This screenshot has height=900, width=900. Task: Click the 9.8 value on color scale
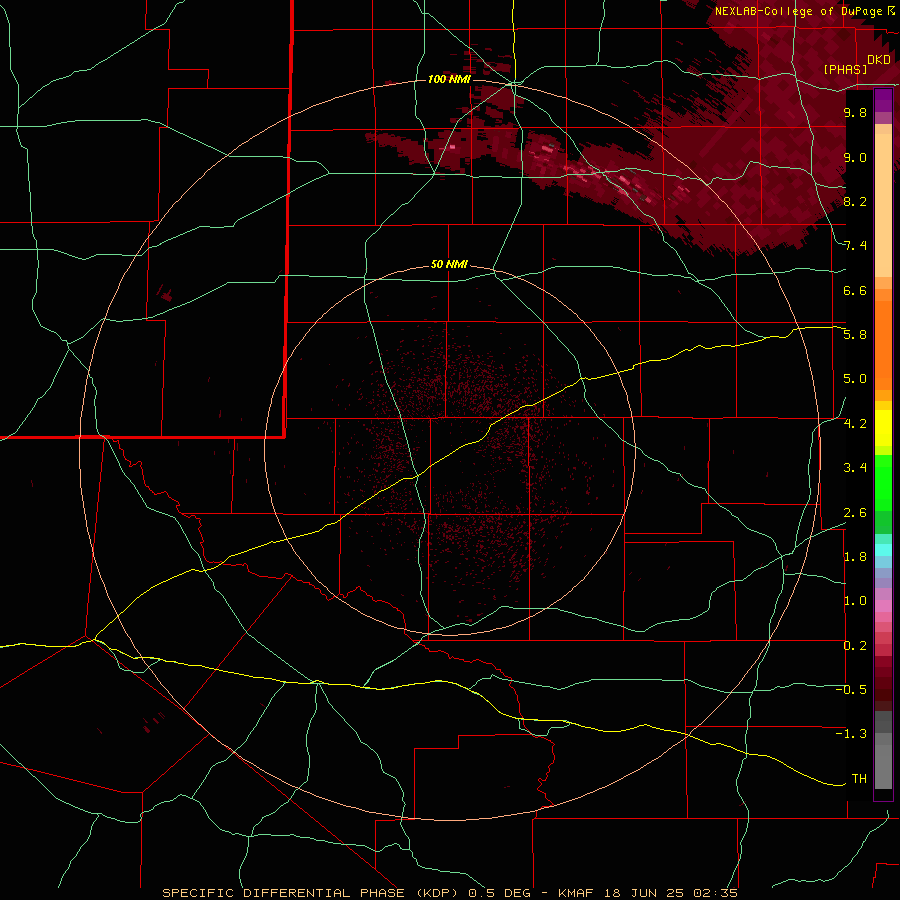coord(855,113)
